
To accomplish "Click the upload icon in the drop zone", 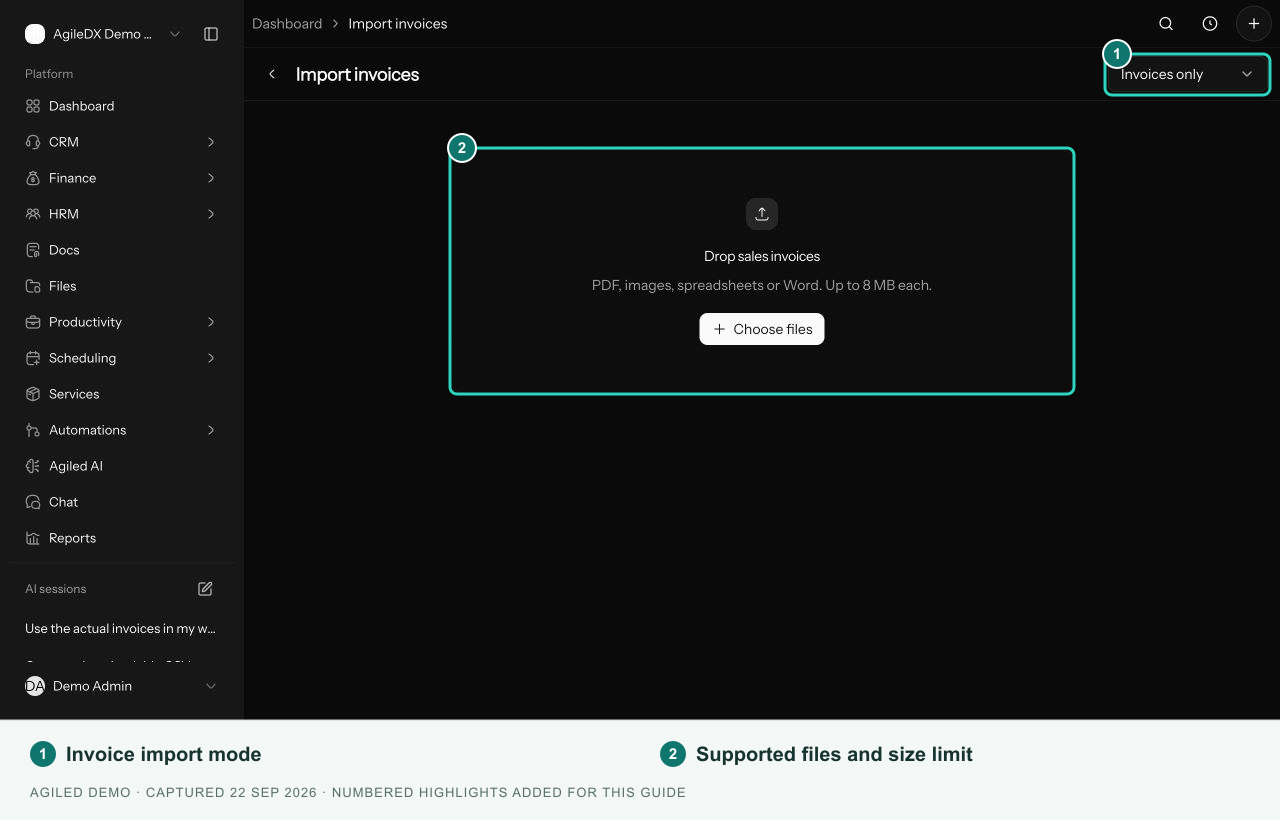I will point(762,214).
